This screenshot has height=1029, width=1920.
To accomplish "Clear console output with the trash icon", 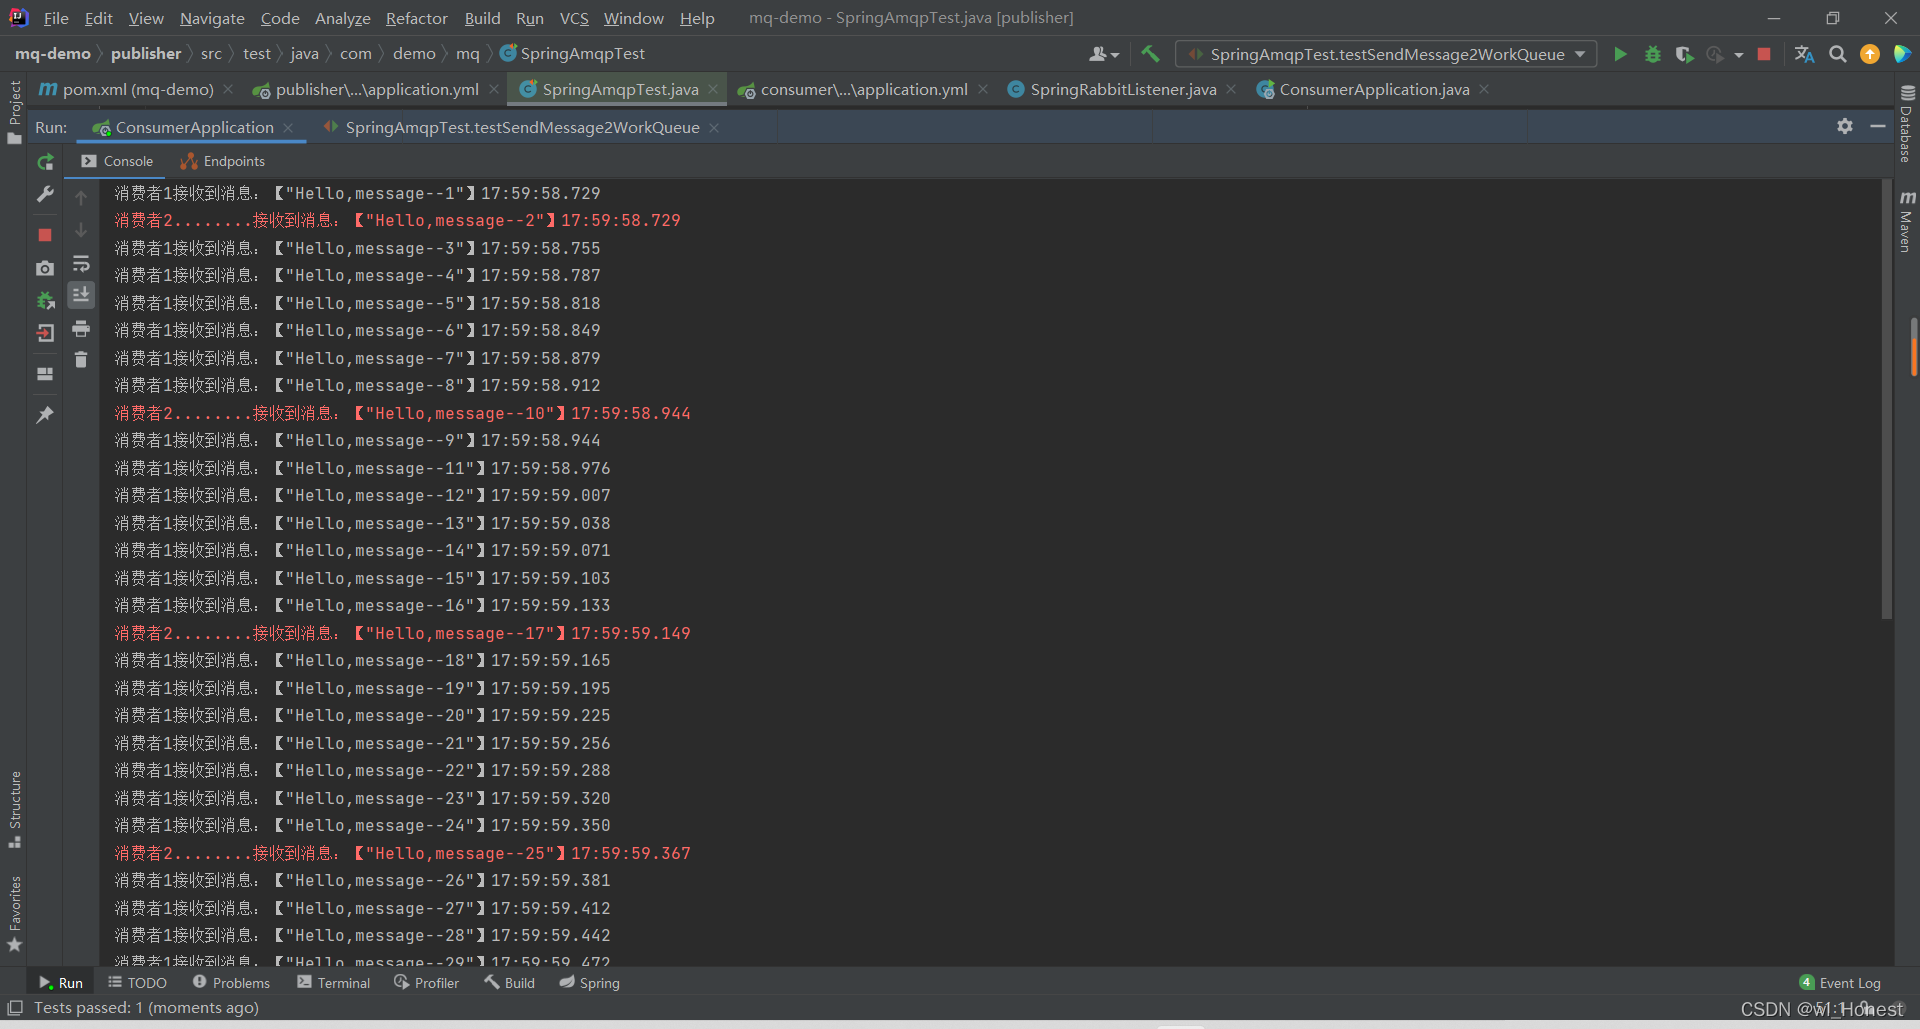I will coord(81,360).
